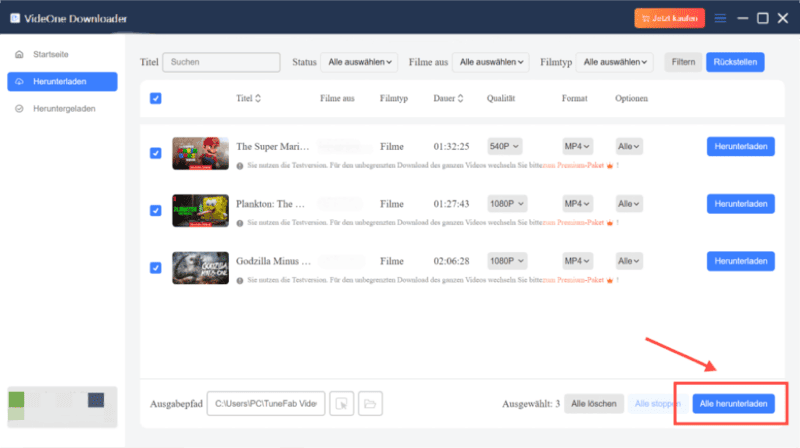The height and width of the screenshot is (448, 800).
Task: Click the Titel search input field
Action: [221, 62]
